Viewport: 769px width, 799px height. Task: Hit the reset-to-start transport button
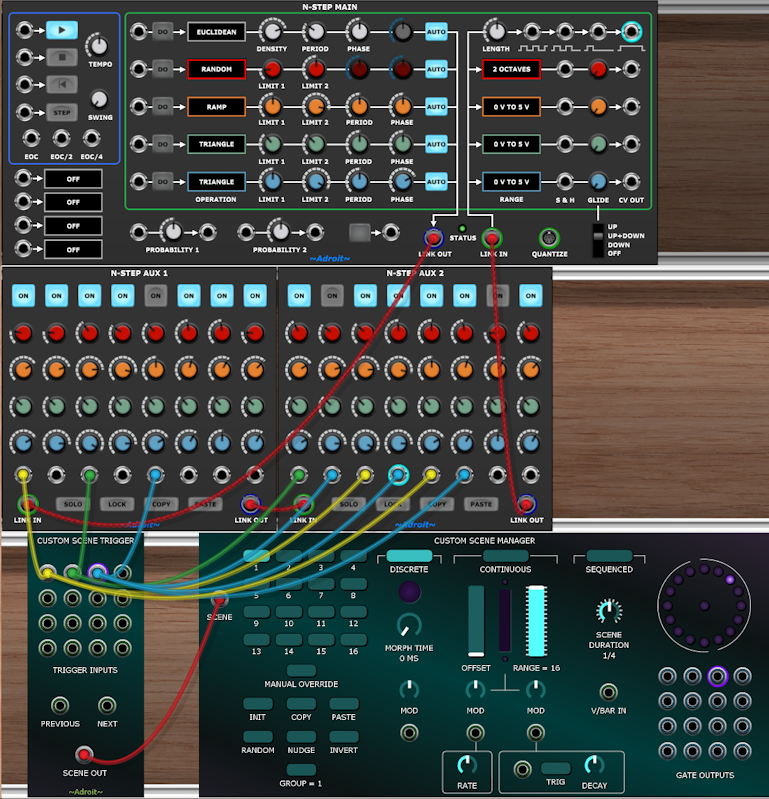61,85
